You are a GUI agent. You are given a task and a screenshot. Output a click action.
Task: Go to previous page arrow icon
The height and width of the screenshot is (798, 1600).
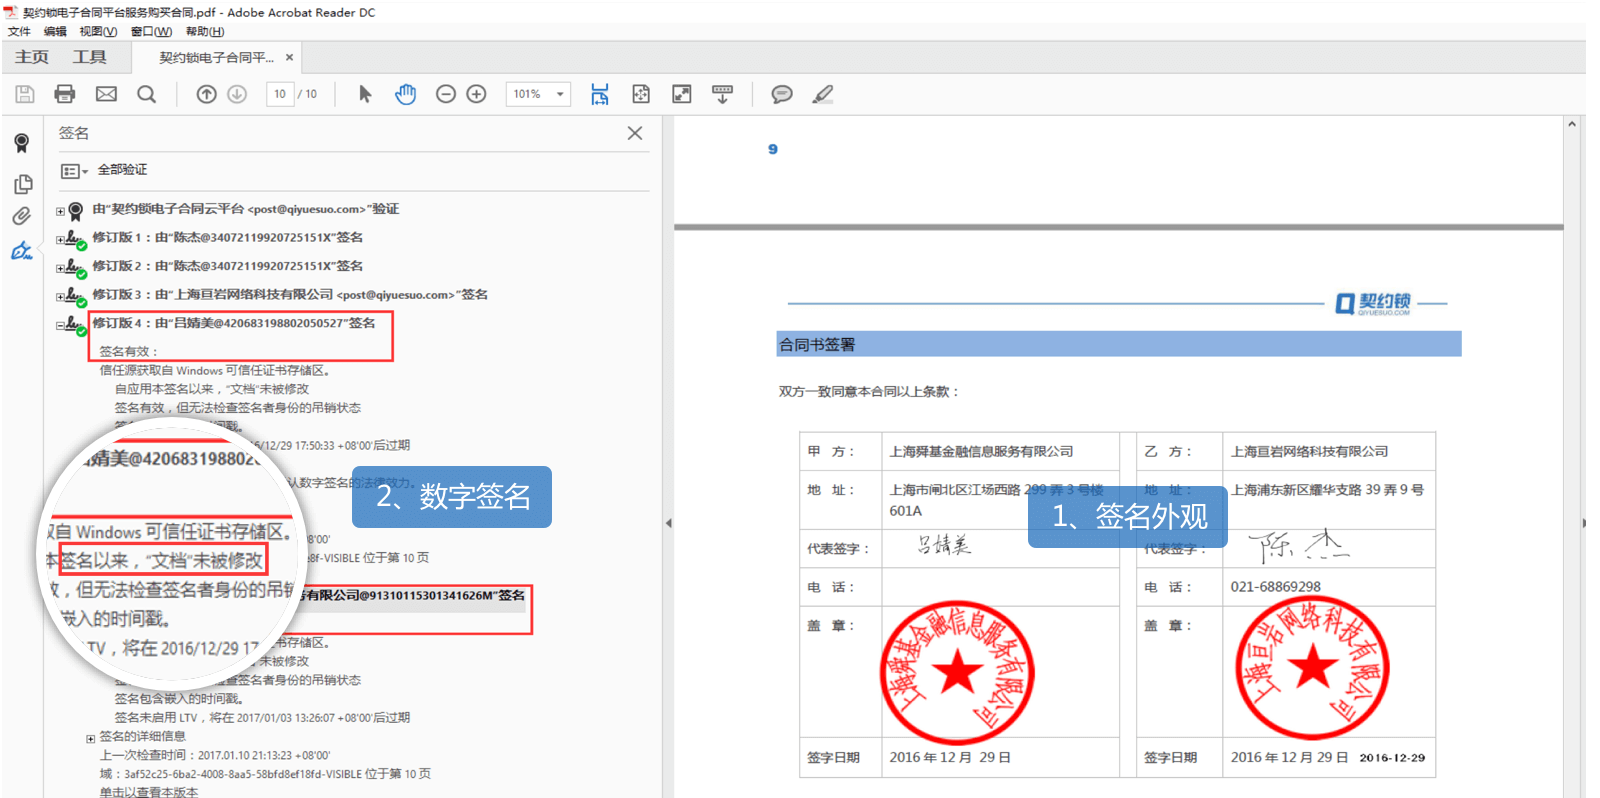pyautogui.click(x=206, y=94)
